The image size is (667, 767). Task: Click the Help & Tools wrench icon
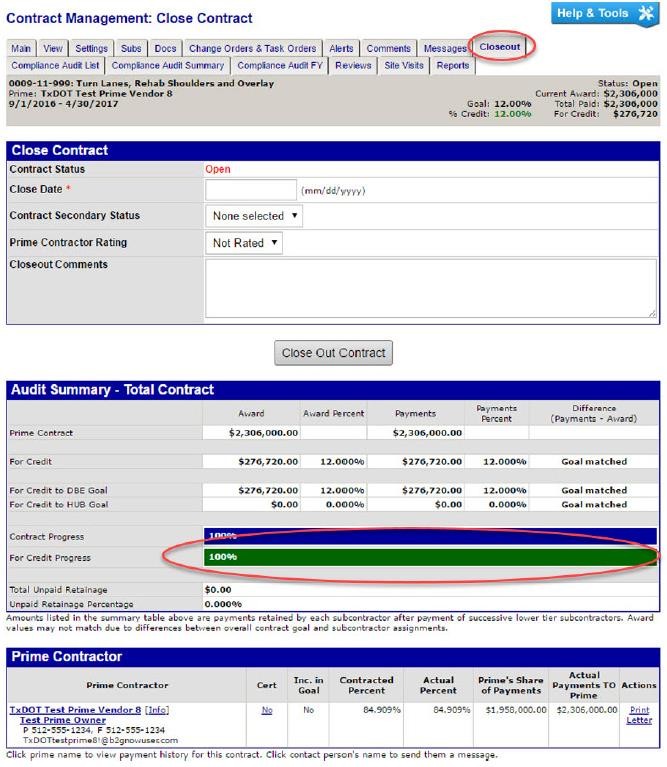(x=645, y=13)
